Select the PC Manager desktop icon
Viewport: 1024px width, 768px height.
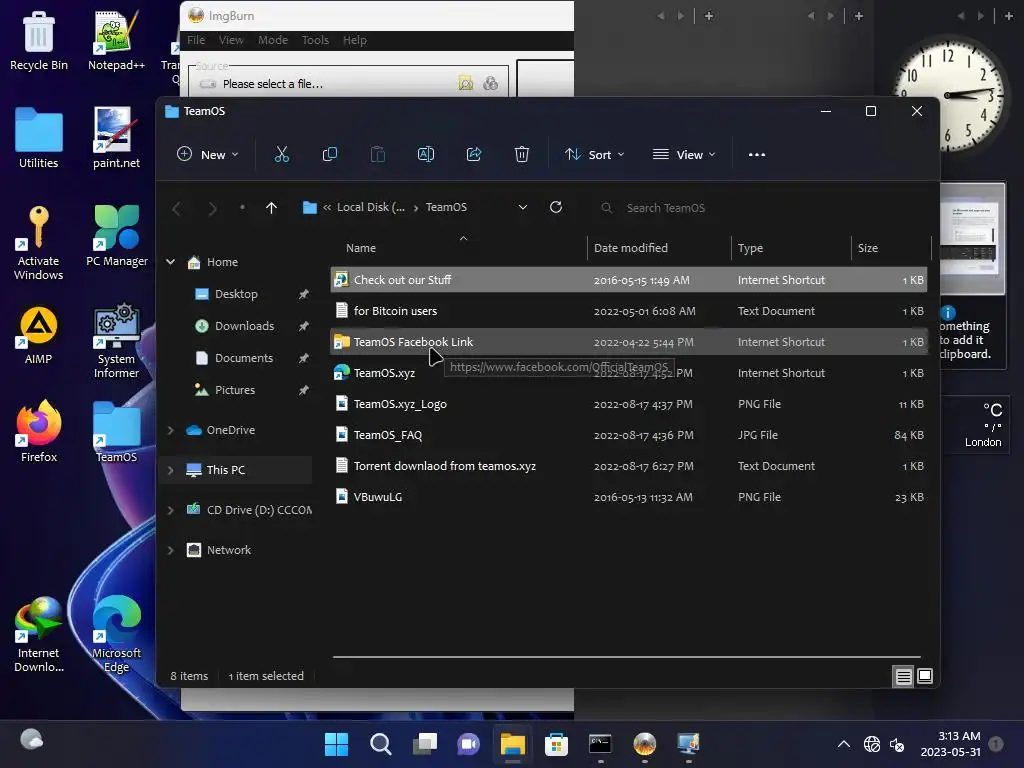point(116,236)
